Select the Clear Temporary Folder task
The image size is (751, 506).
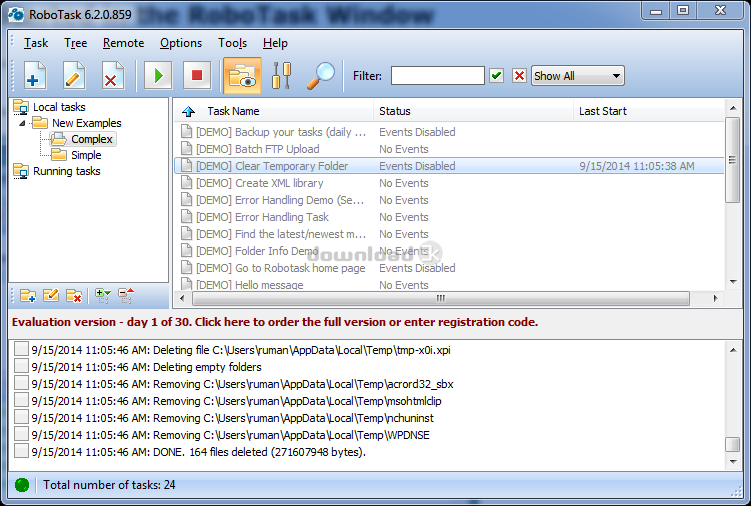pos(449,166)
